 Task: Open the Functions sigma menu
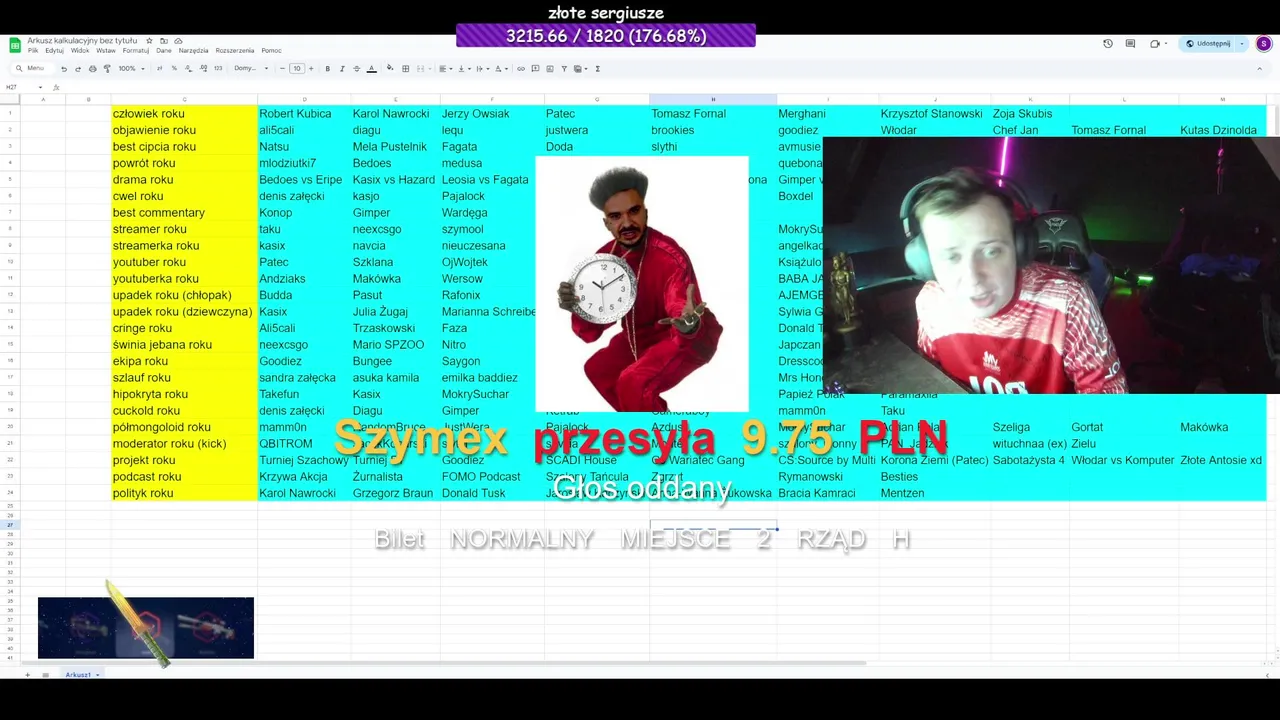pyautogui.click(x=597, y=69)
